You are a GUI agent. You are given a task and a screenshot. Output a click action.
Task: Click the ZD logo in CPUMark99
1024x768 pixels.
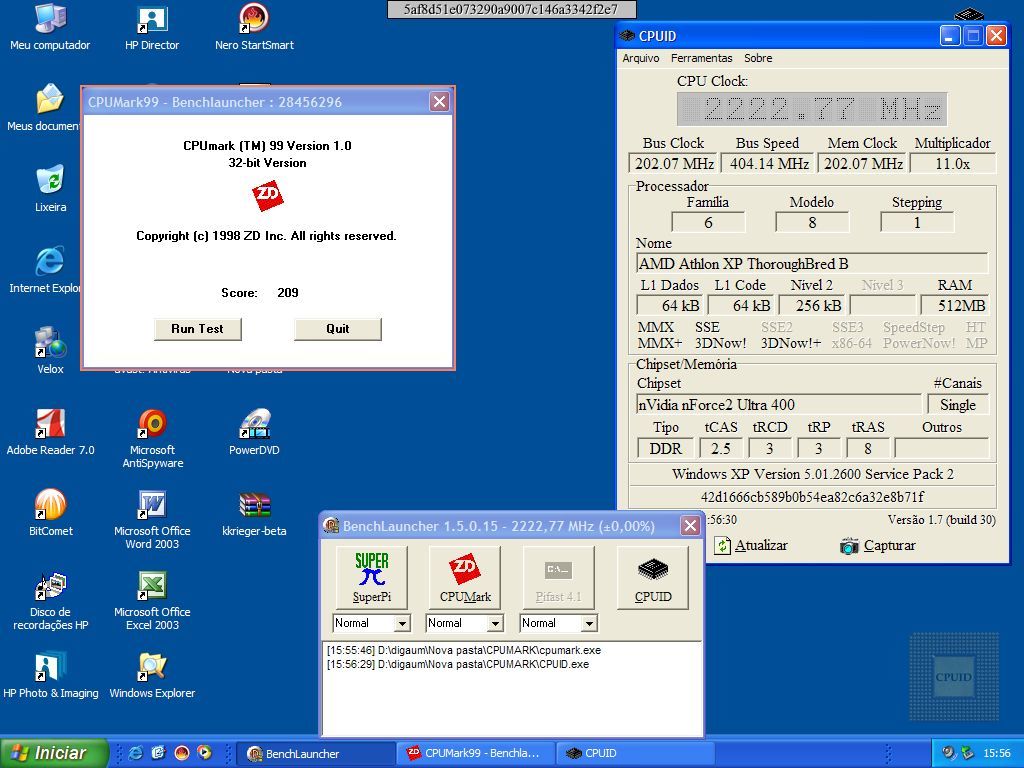pyautogui.click(x=268, y=195)
